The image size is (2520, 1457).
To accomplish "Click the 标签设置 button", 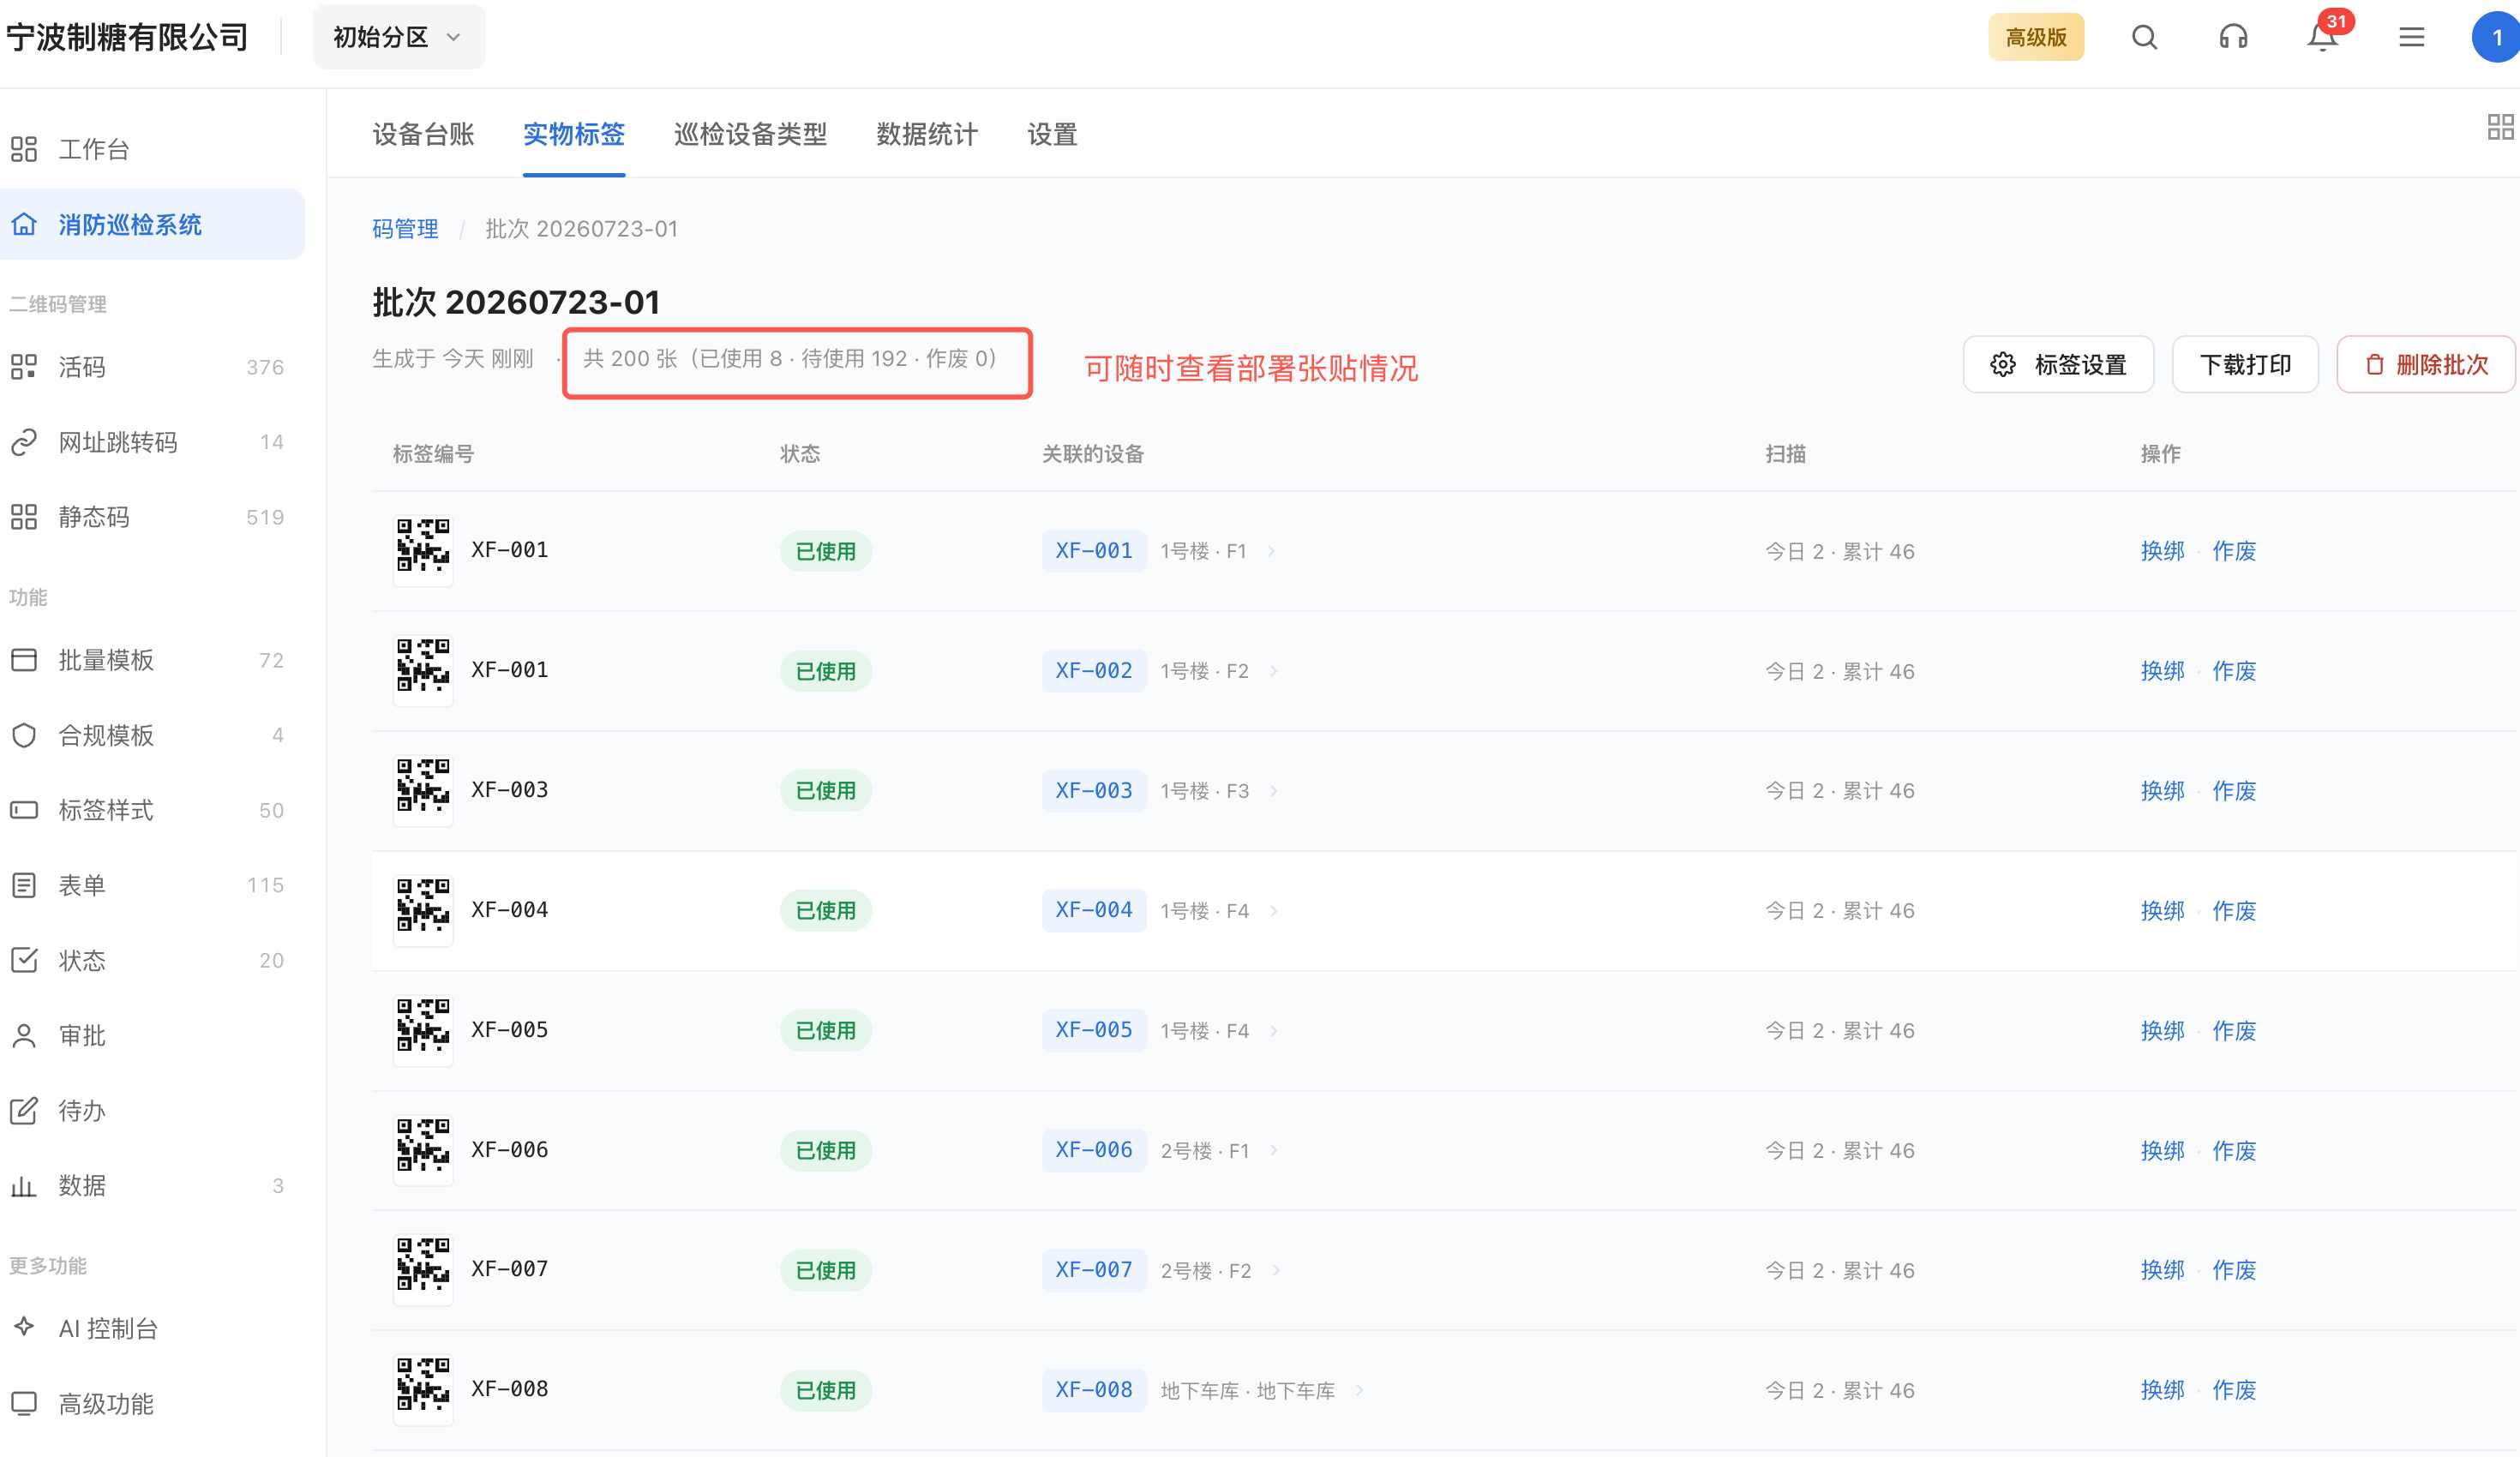I will 2058,364.
